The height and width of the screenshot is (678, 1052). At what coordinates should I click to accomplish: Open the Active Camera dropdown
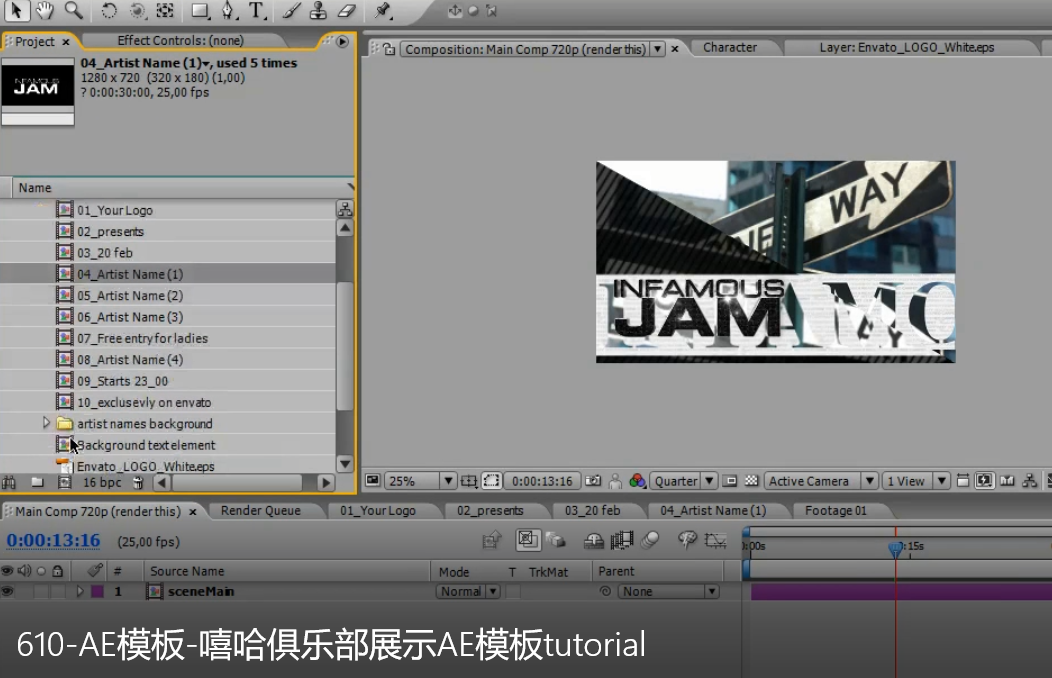tap(869, 481)
